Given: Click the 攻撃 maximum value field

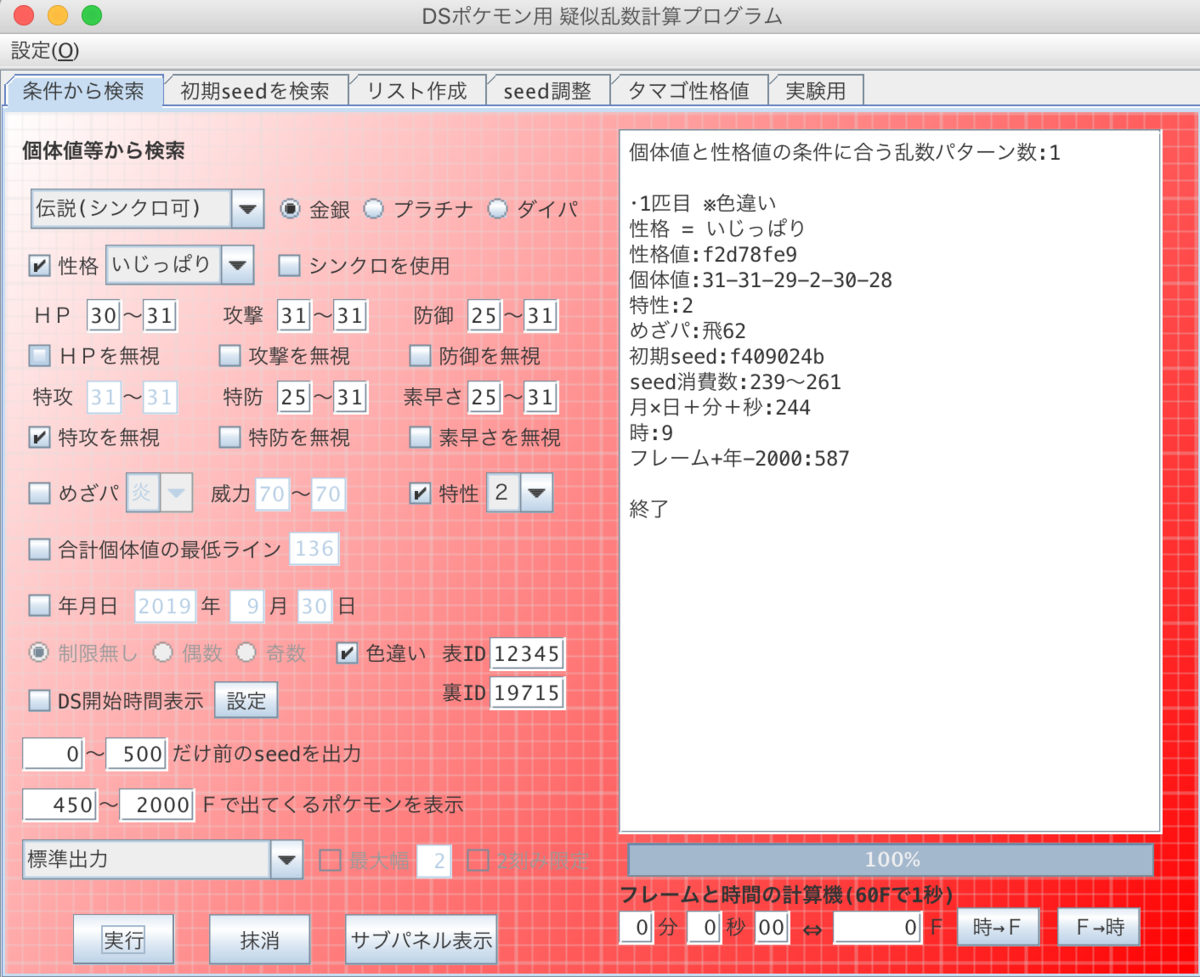Looking at the screenshot, I should [351, 317].
